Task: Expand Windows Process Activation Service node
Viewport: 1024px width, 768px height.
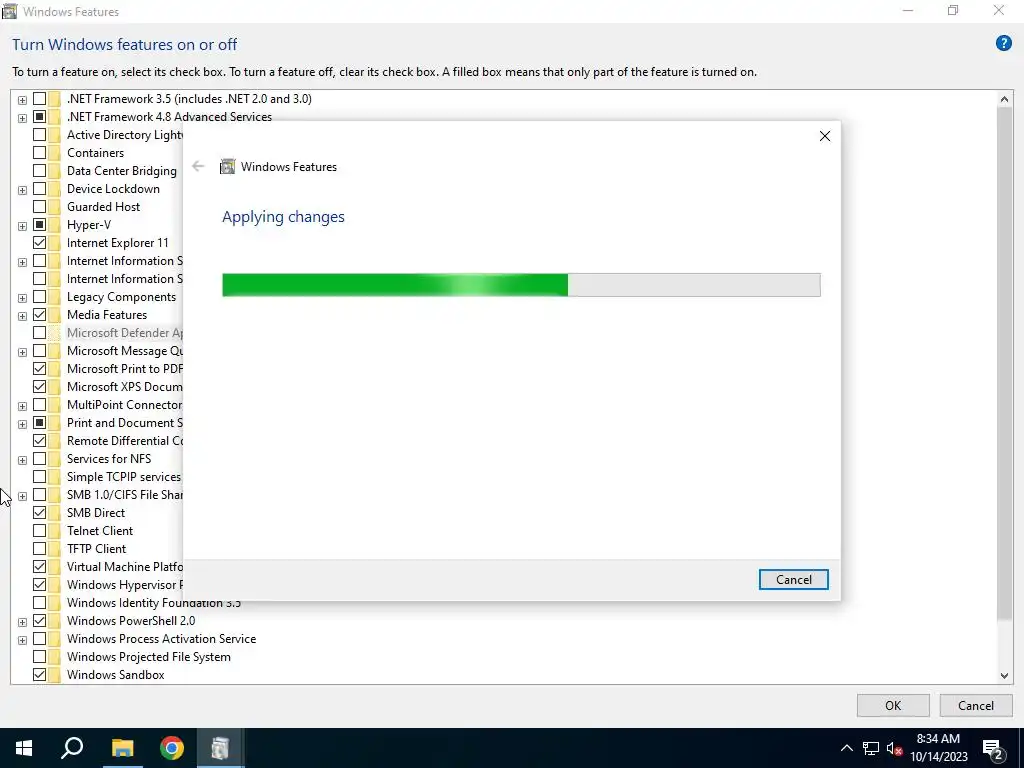Action: pos(22,640)
